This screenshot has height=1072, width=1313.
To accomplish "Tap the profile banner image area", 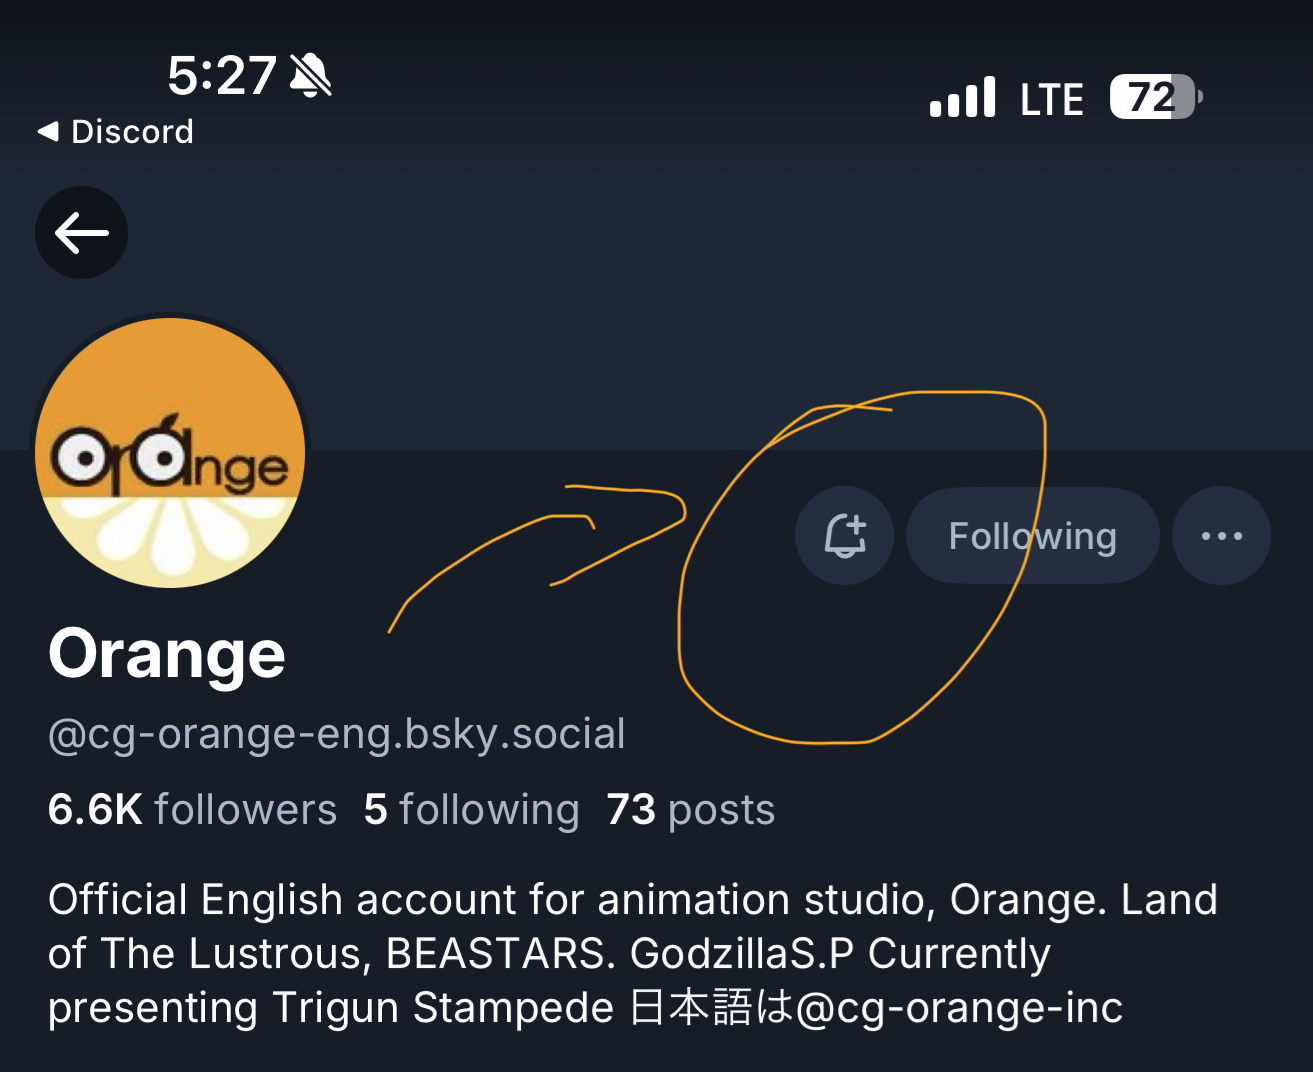I will 700,300.
